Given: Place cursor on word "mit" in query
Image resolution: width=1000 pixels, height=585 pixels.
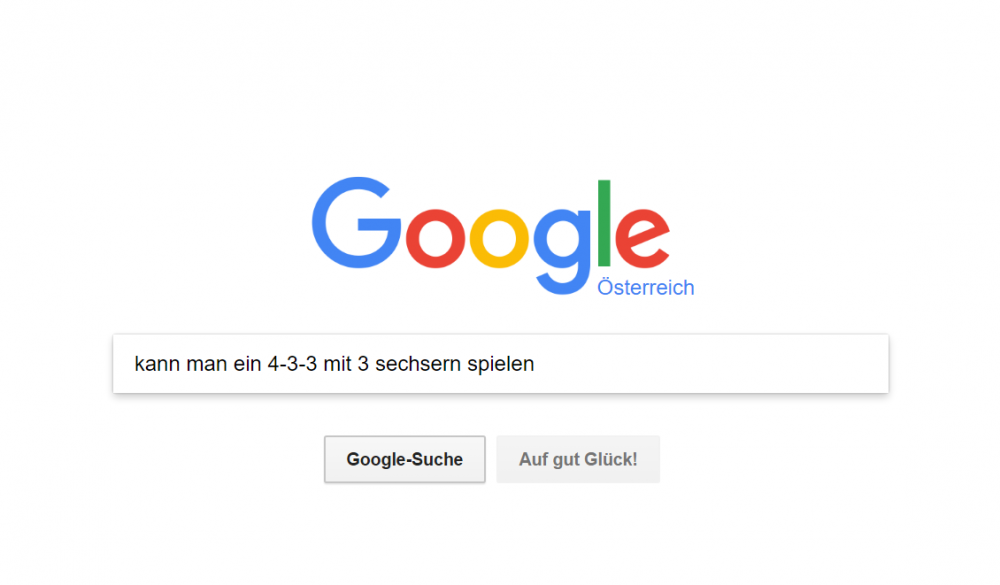Looking at the screenshot, I should point(337,364).
